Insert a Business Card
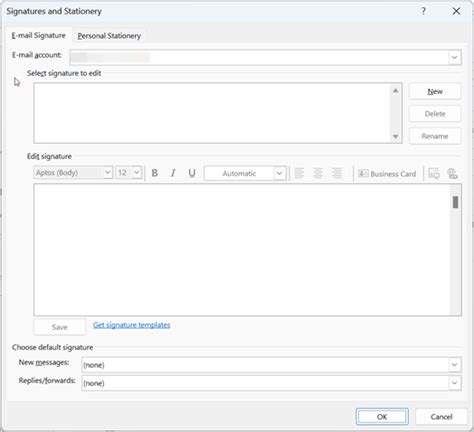The width and height of the screenshot is (474, 432). [x=387, y=174]
